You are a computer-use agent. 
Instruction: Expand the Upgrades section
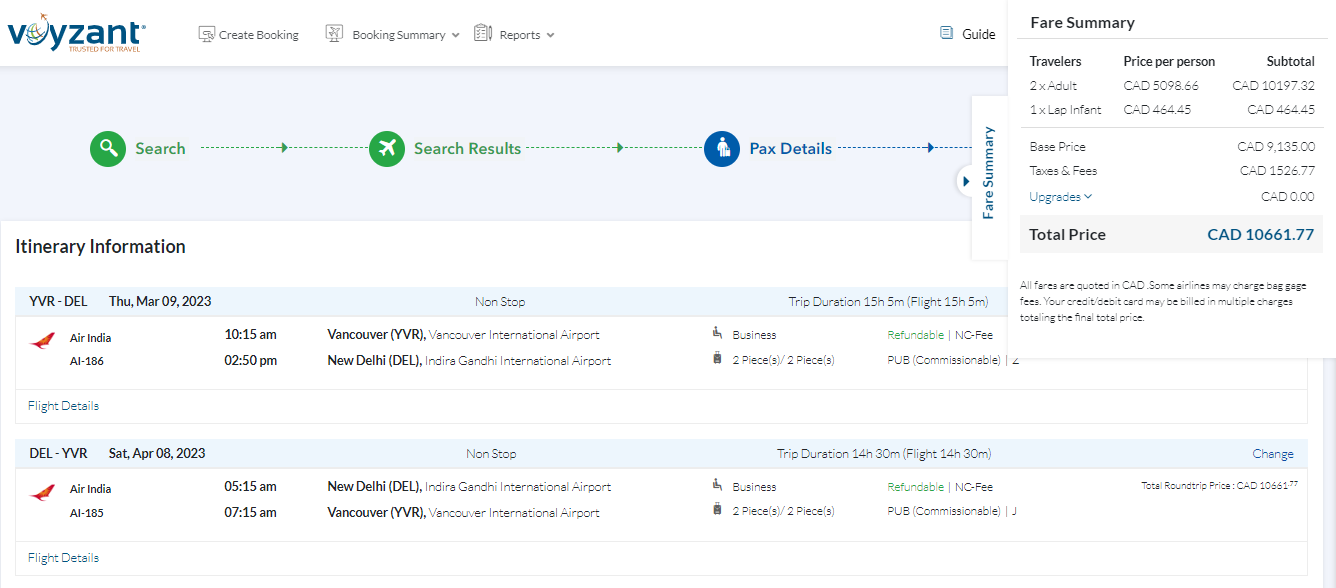[x=1060, y=197]
